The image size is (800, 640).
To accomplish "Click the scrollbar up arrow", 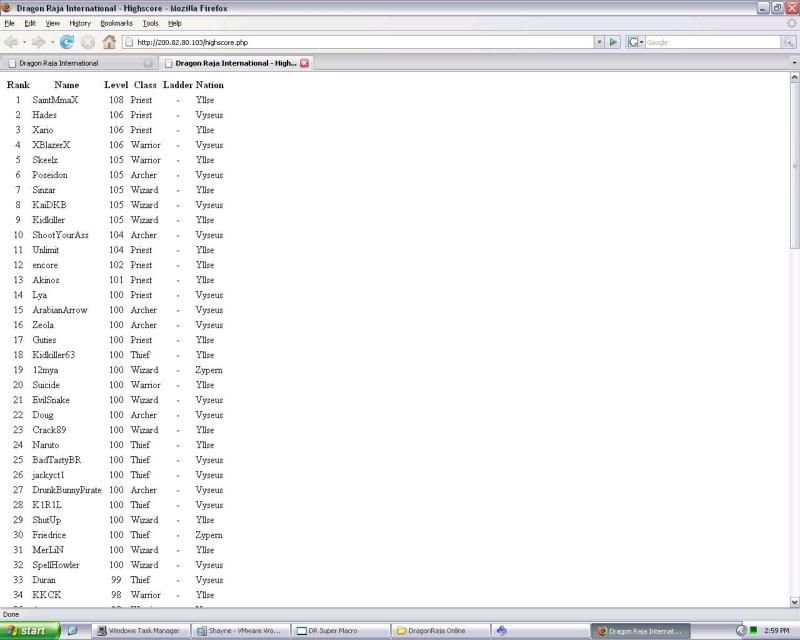I will (794, 77).
